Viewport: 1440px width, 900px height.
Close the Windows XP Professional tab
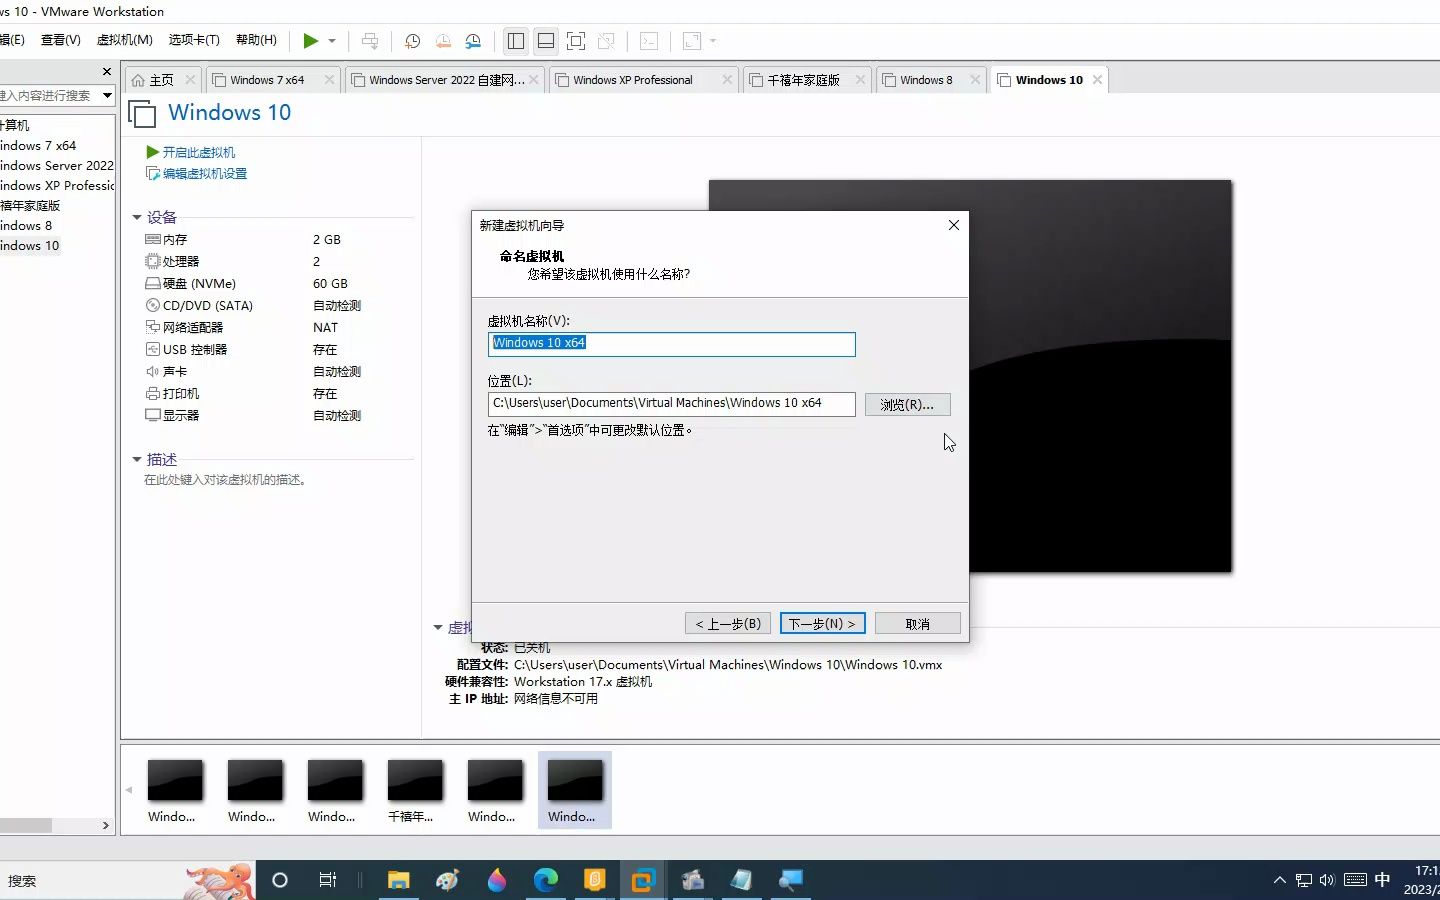click(x=727, y=80)
